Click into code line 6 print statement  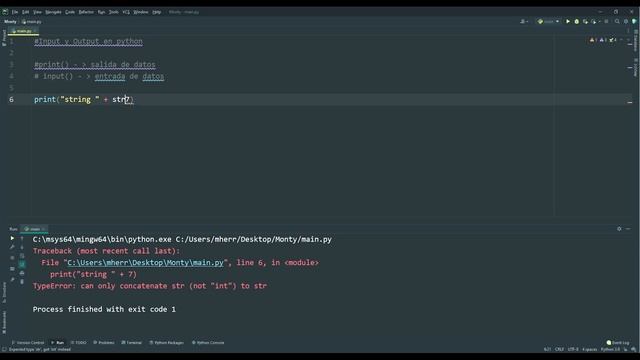(x=84, y=100)
